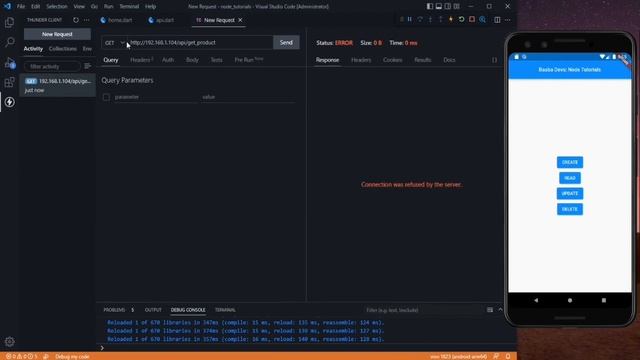Trigger Flutter hot reload lightning icon
Image resolution: width=640 pixels, height=360 pixels.
tap(451, 20)
